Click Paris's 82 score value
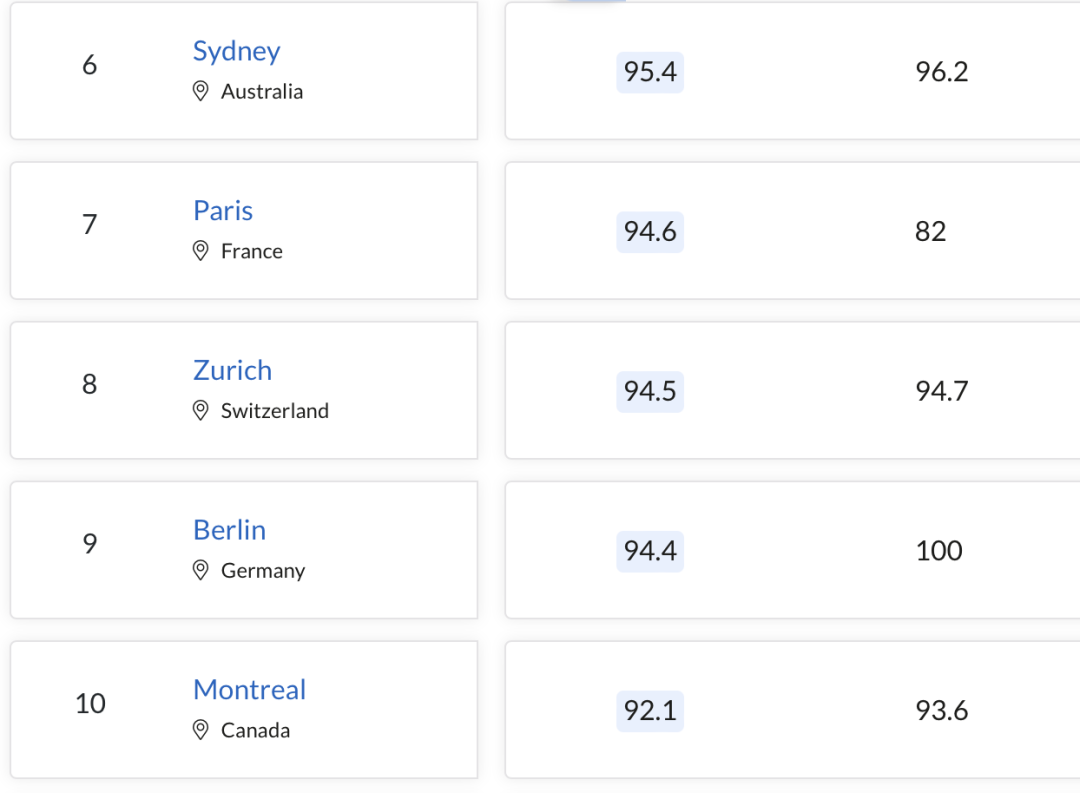The height and width of the screenshot is (793, 1080). coord(931,231)
